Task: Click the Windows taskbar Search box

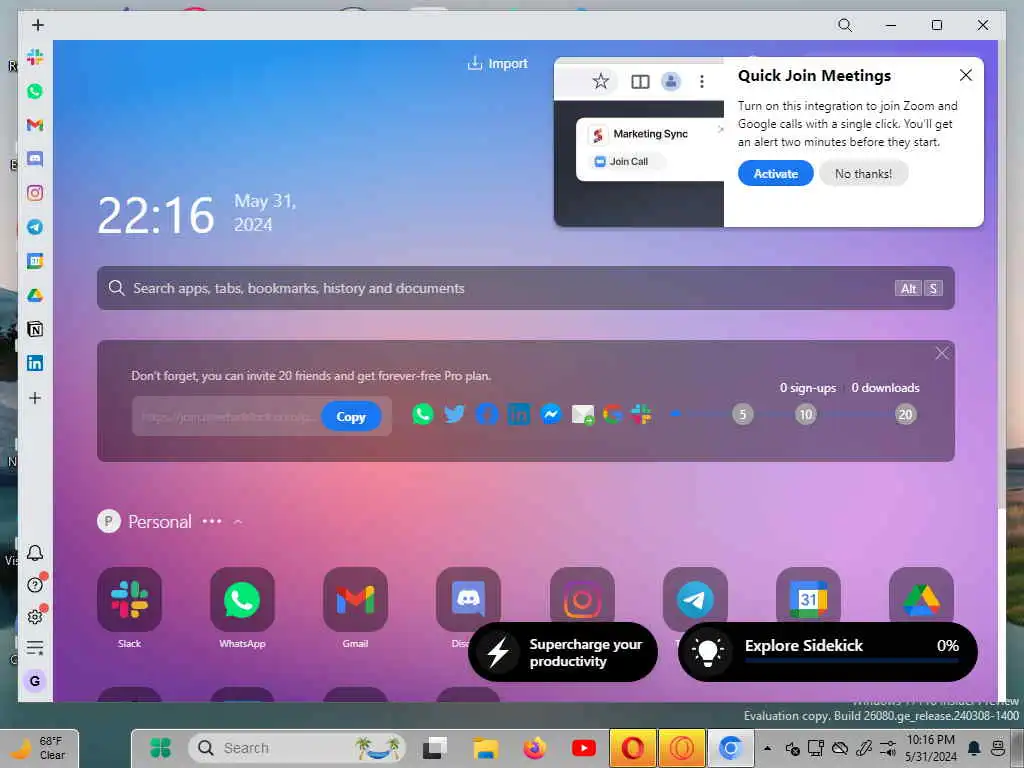Action: click(297, 748)
